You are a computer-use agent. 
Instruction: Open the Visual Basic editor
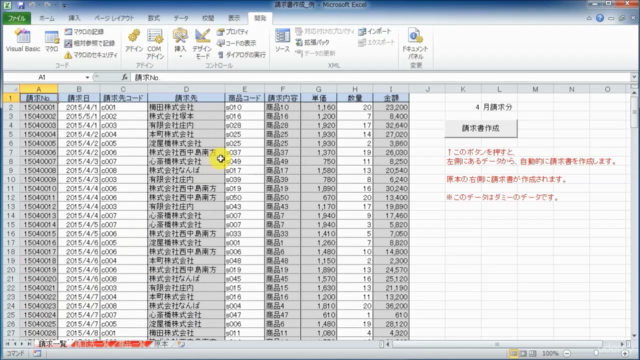23,40
